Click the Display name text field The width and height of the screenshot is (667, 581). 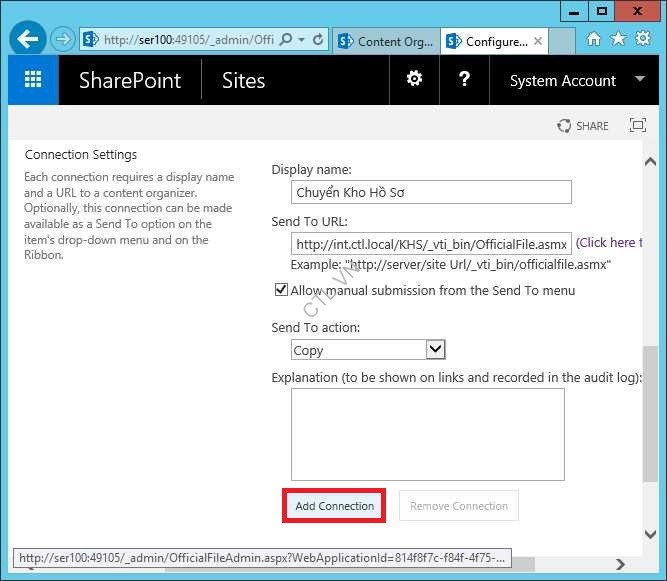click(x=431, y=192)
